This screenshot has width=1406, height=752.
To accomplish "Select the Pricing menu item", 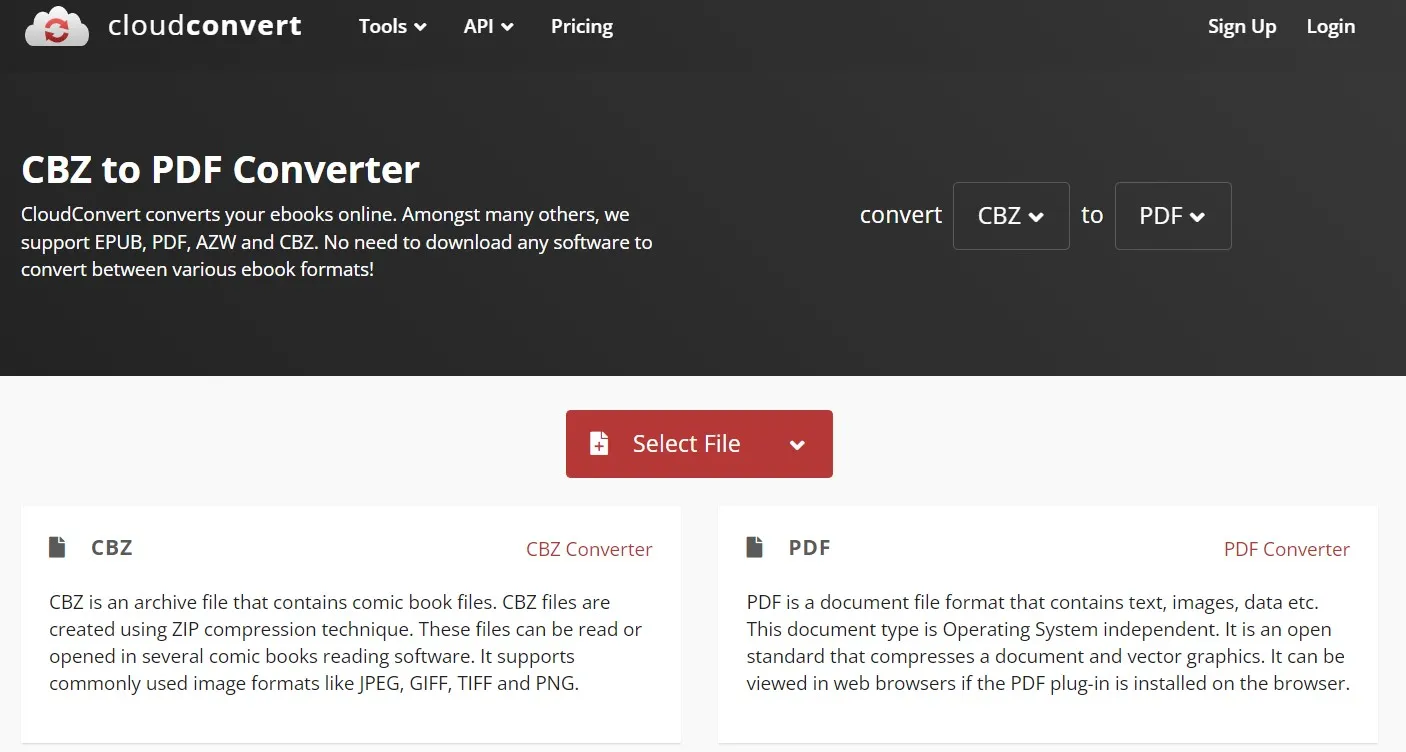I will [581, 27].
